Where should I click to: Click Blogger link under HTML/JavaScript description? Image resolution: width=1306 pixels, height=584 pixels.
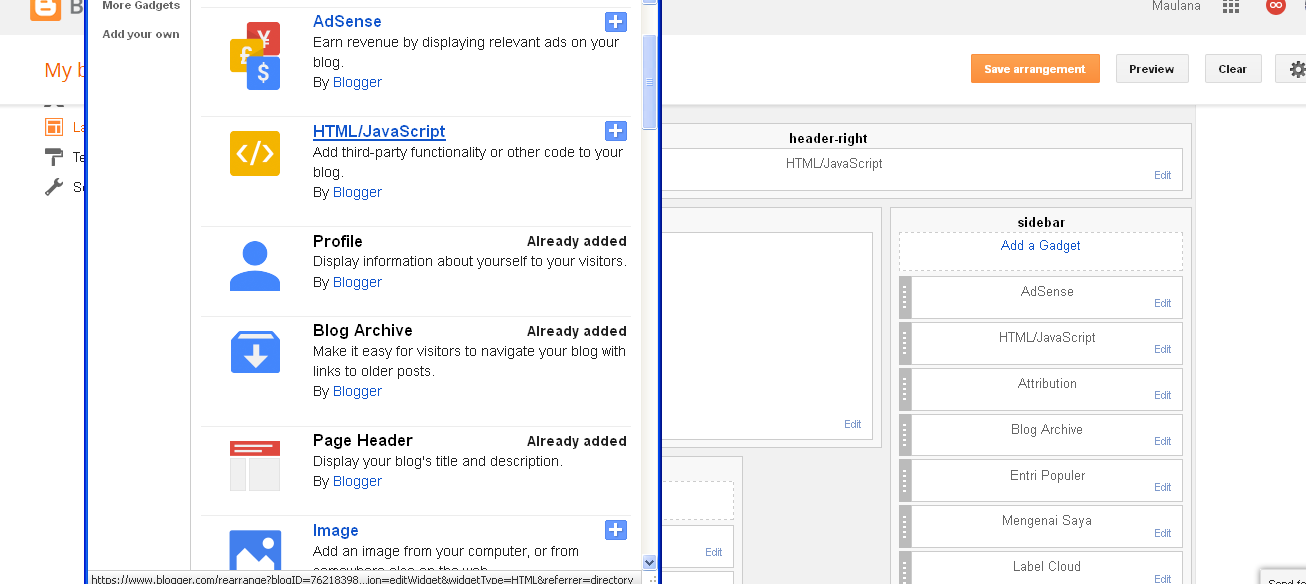click(x=357, y=192)
